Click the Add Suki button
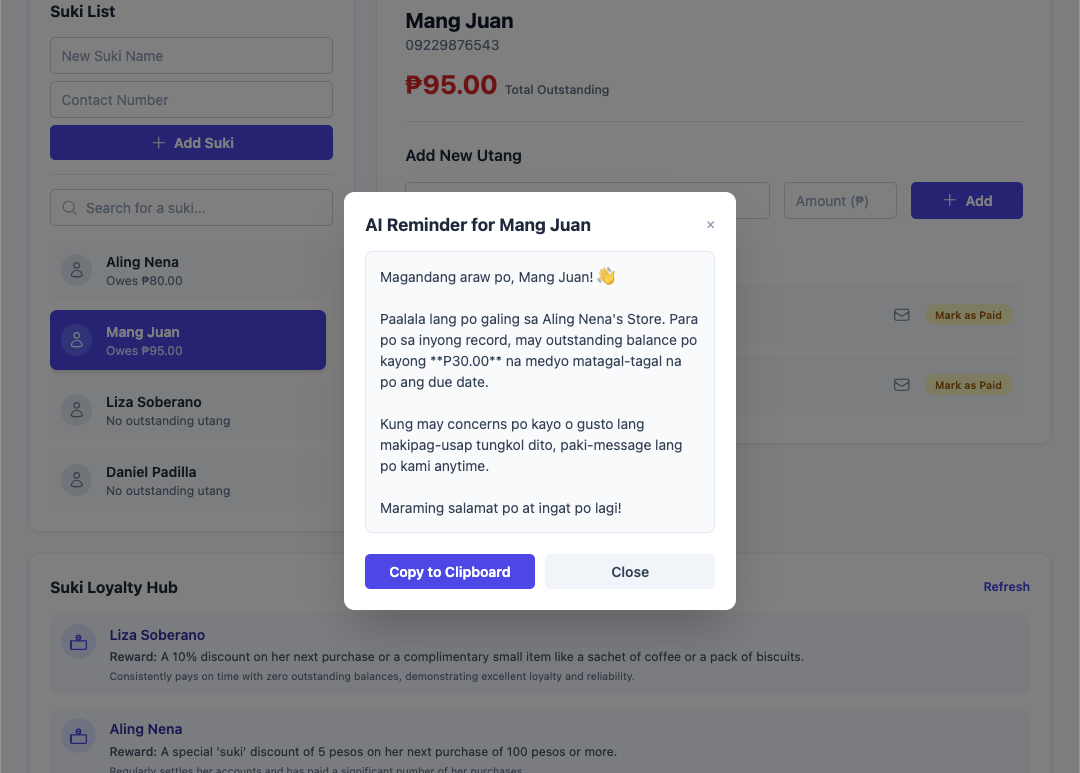This screenshot has width=1080, height=773. click(191, 143)
